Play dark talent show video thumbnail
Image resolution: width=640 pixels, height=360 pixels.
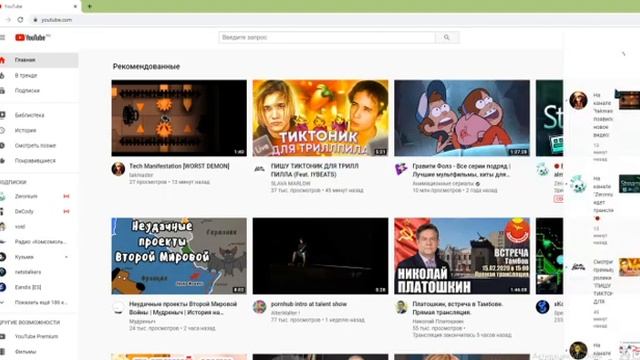tap(320, 256)
